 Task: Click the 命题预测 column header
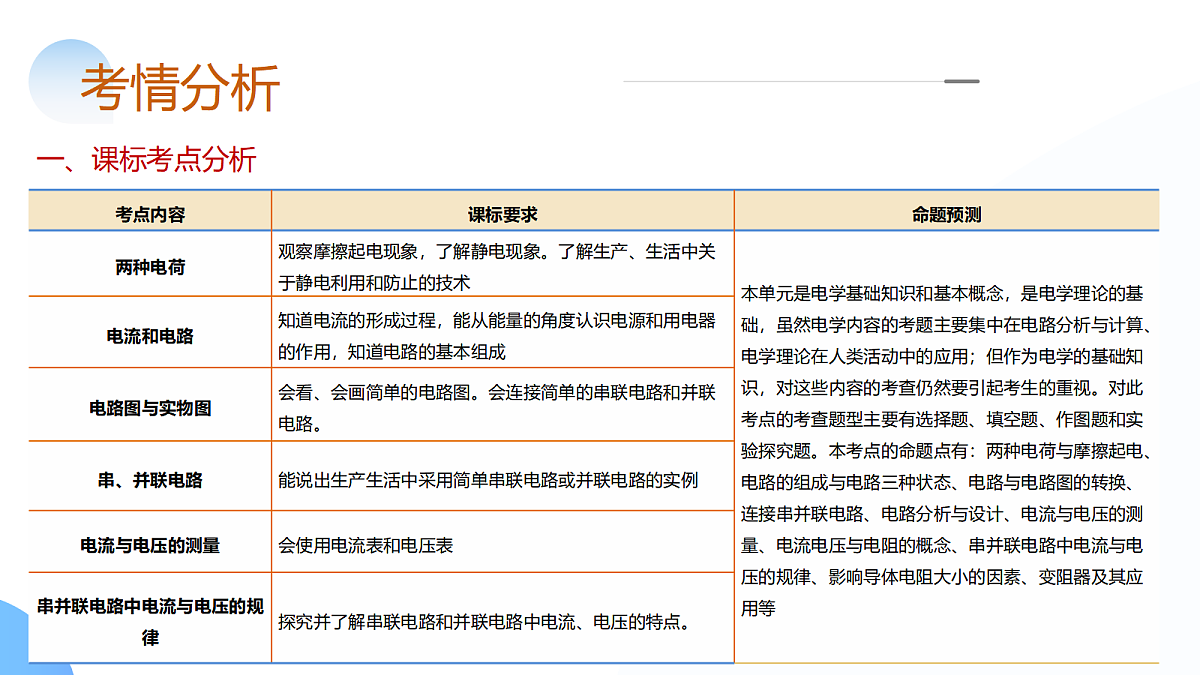(x=946, y=214)
